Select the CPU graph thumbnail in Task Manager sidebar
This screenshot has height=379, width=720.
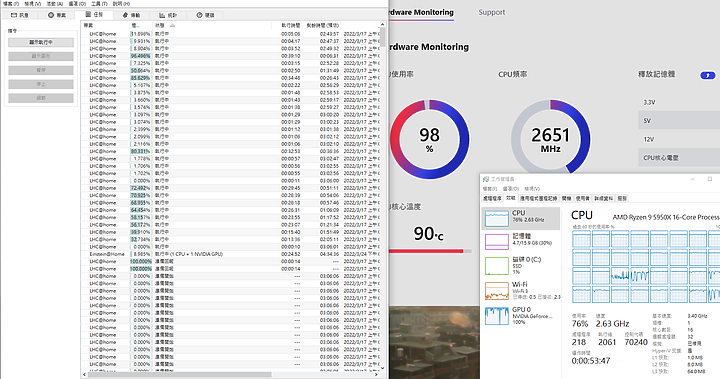pos(497,218)
